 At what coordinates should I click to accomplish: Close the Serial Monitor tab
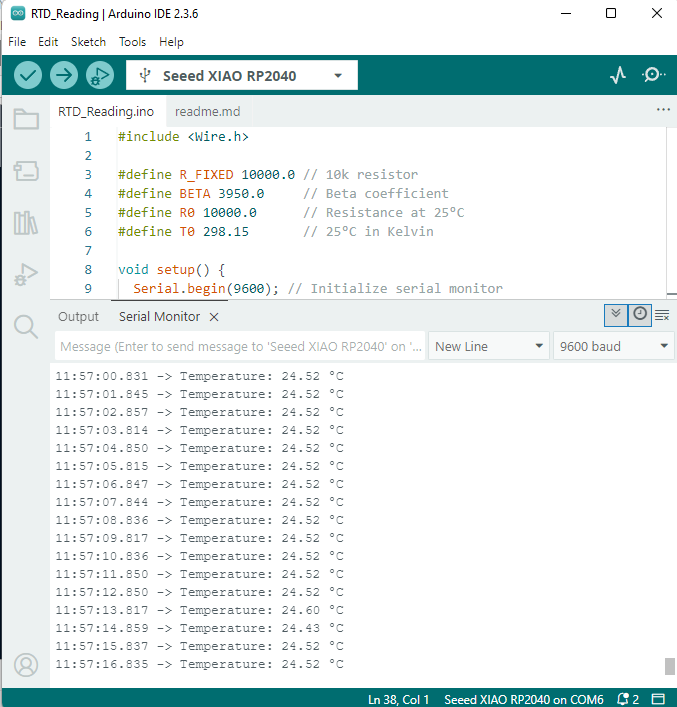pyautogui.click(x=214, y=317)
